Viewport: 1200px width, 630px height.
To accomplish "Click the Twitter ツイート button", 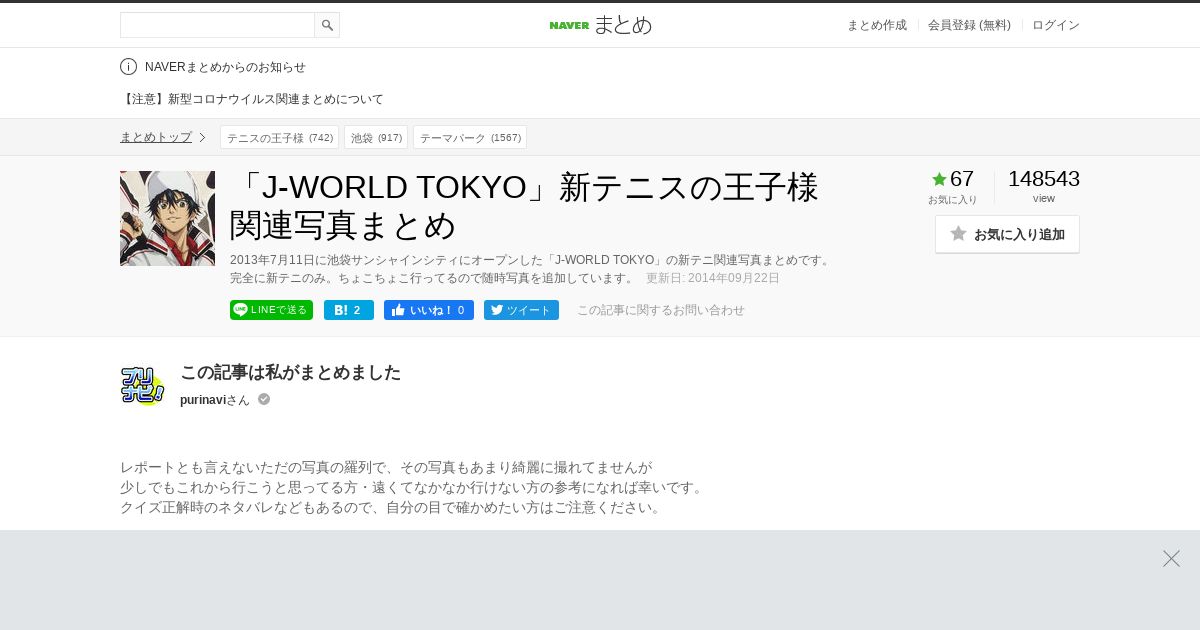I will coord(521,310).
